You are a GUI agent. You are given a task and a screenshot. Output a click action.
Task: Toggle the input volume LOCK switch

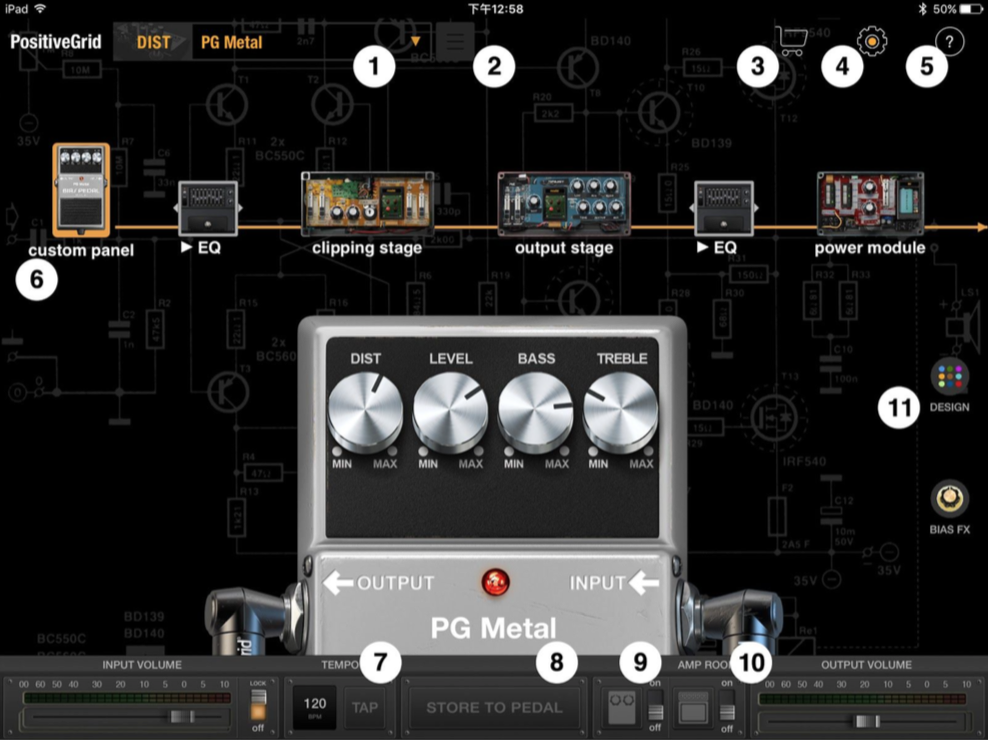point(258,705)
